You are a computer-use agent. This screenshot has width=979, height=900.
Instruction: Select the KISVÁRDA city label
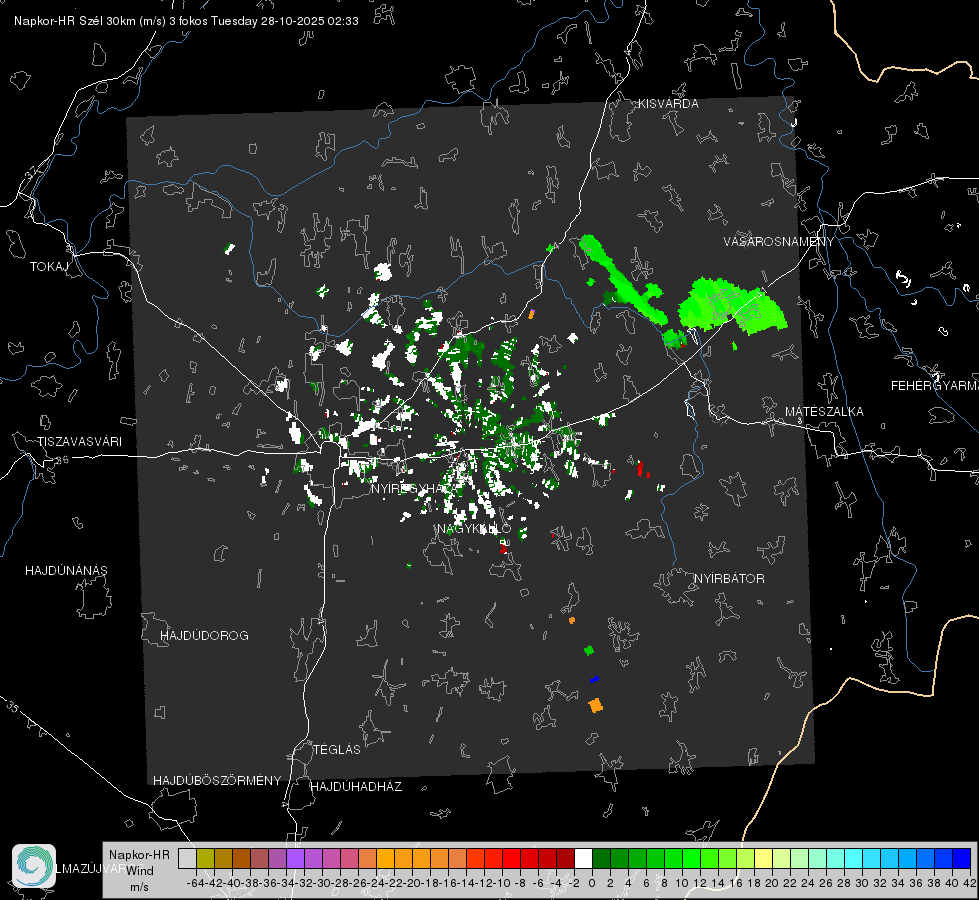668,104
